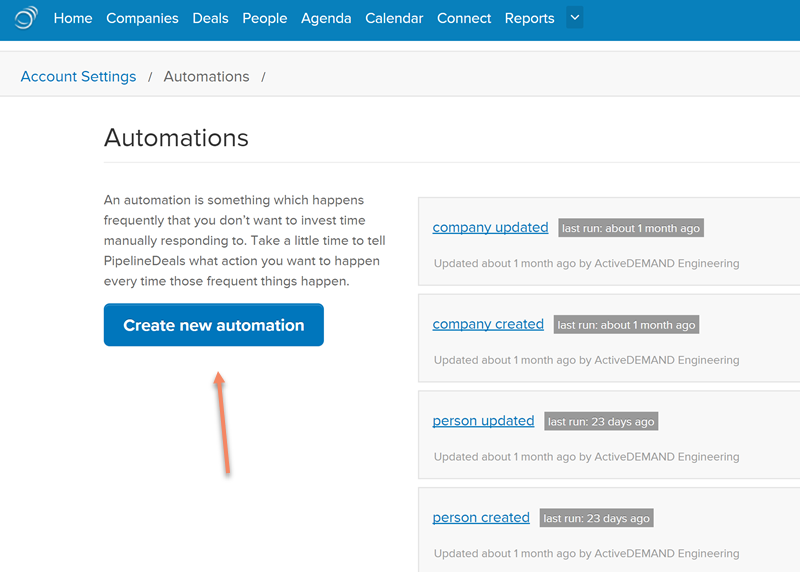Click Create new automation button
Image resolution: width=800 pixels, height=572 pixels.
coord(214,325)
